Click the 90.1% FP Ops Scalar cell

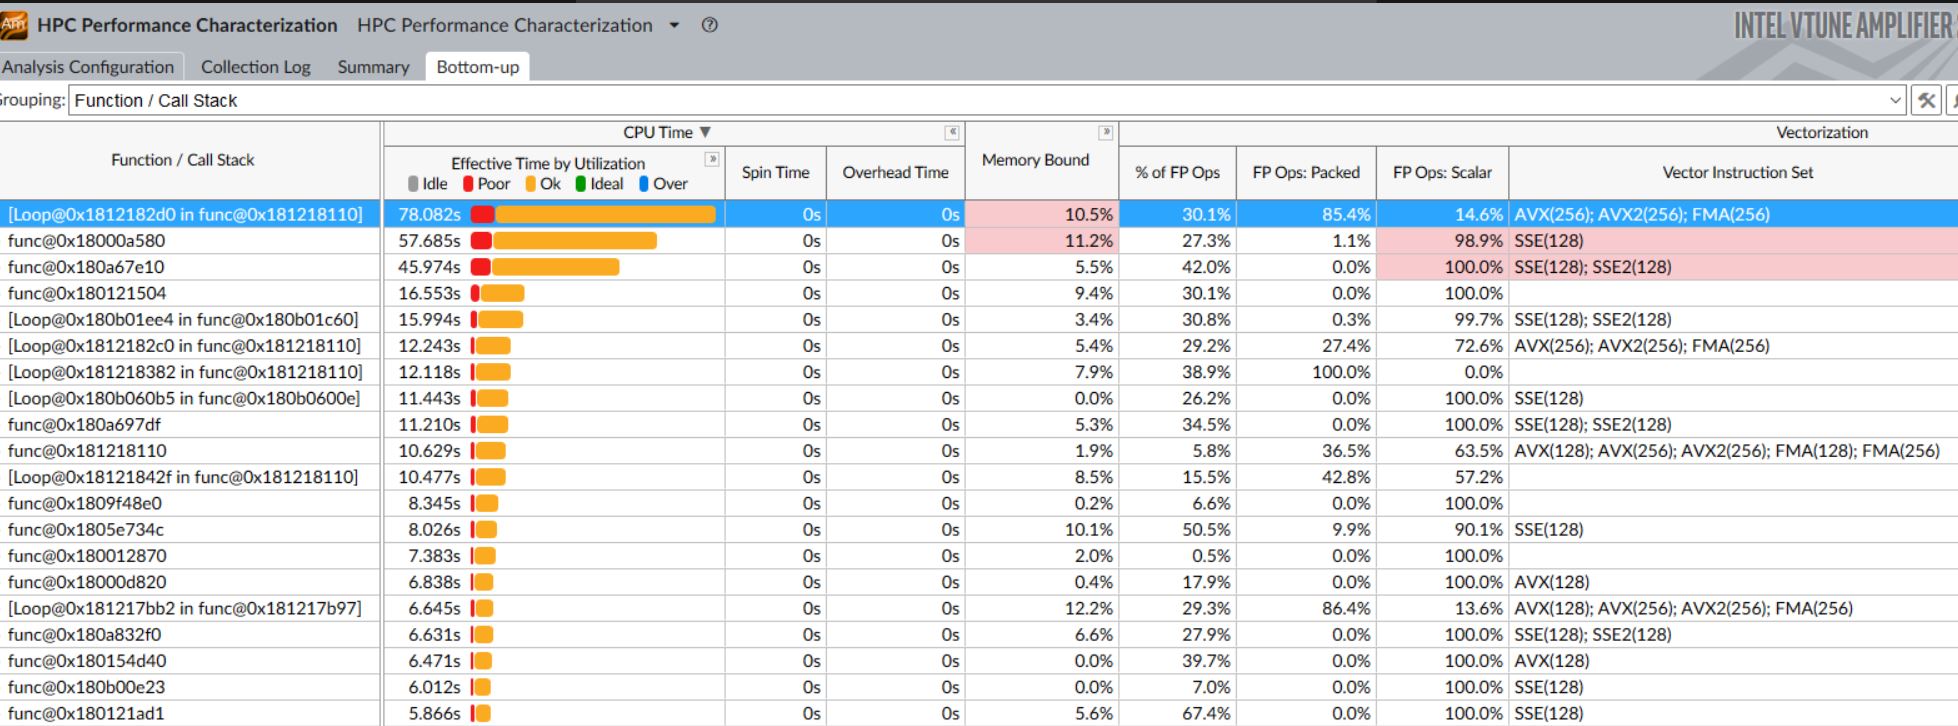(x=1442, y=530)
